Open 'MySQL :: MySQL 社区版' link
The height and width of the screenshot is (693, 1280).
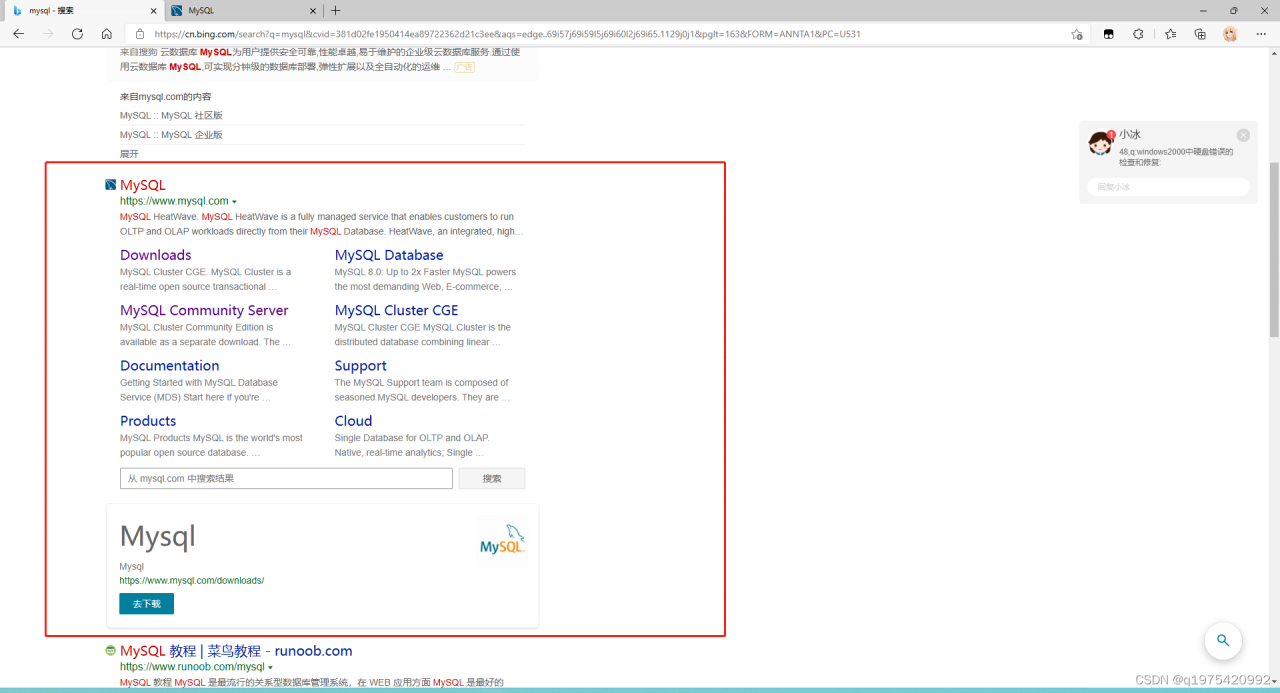click(x=171, y=116)
